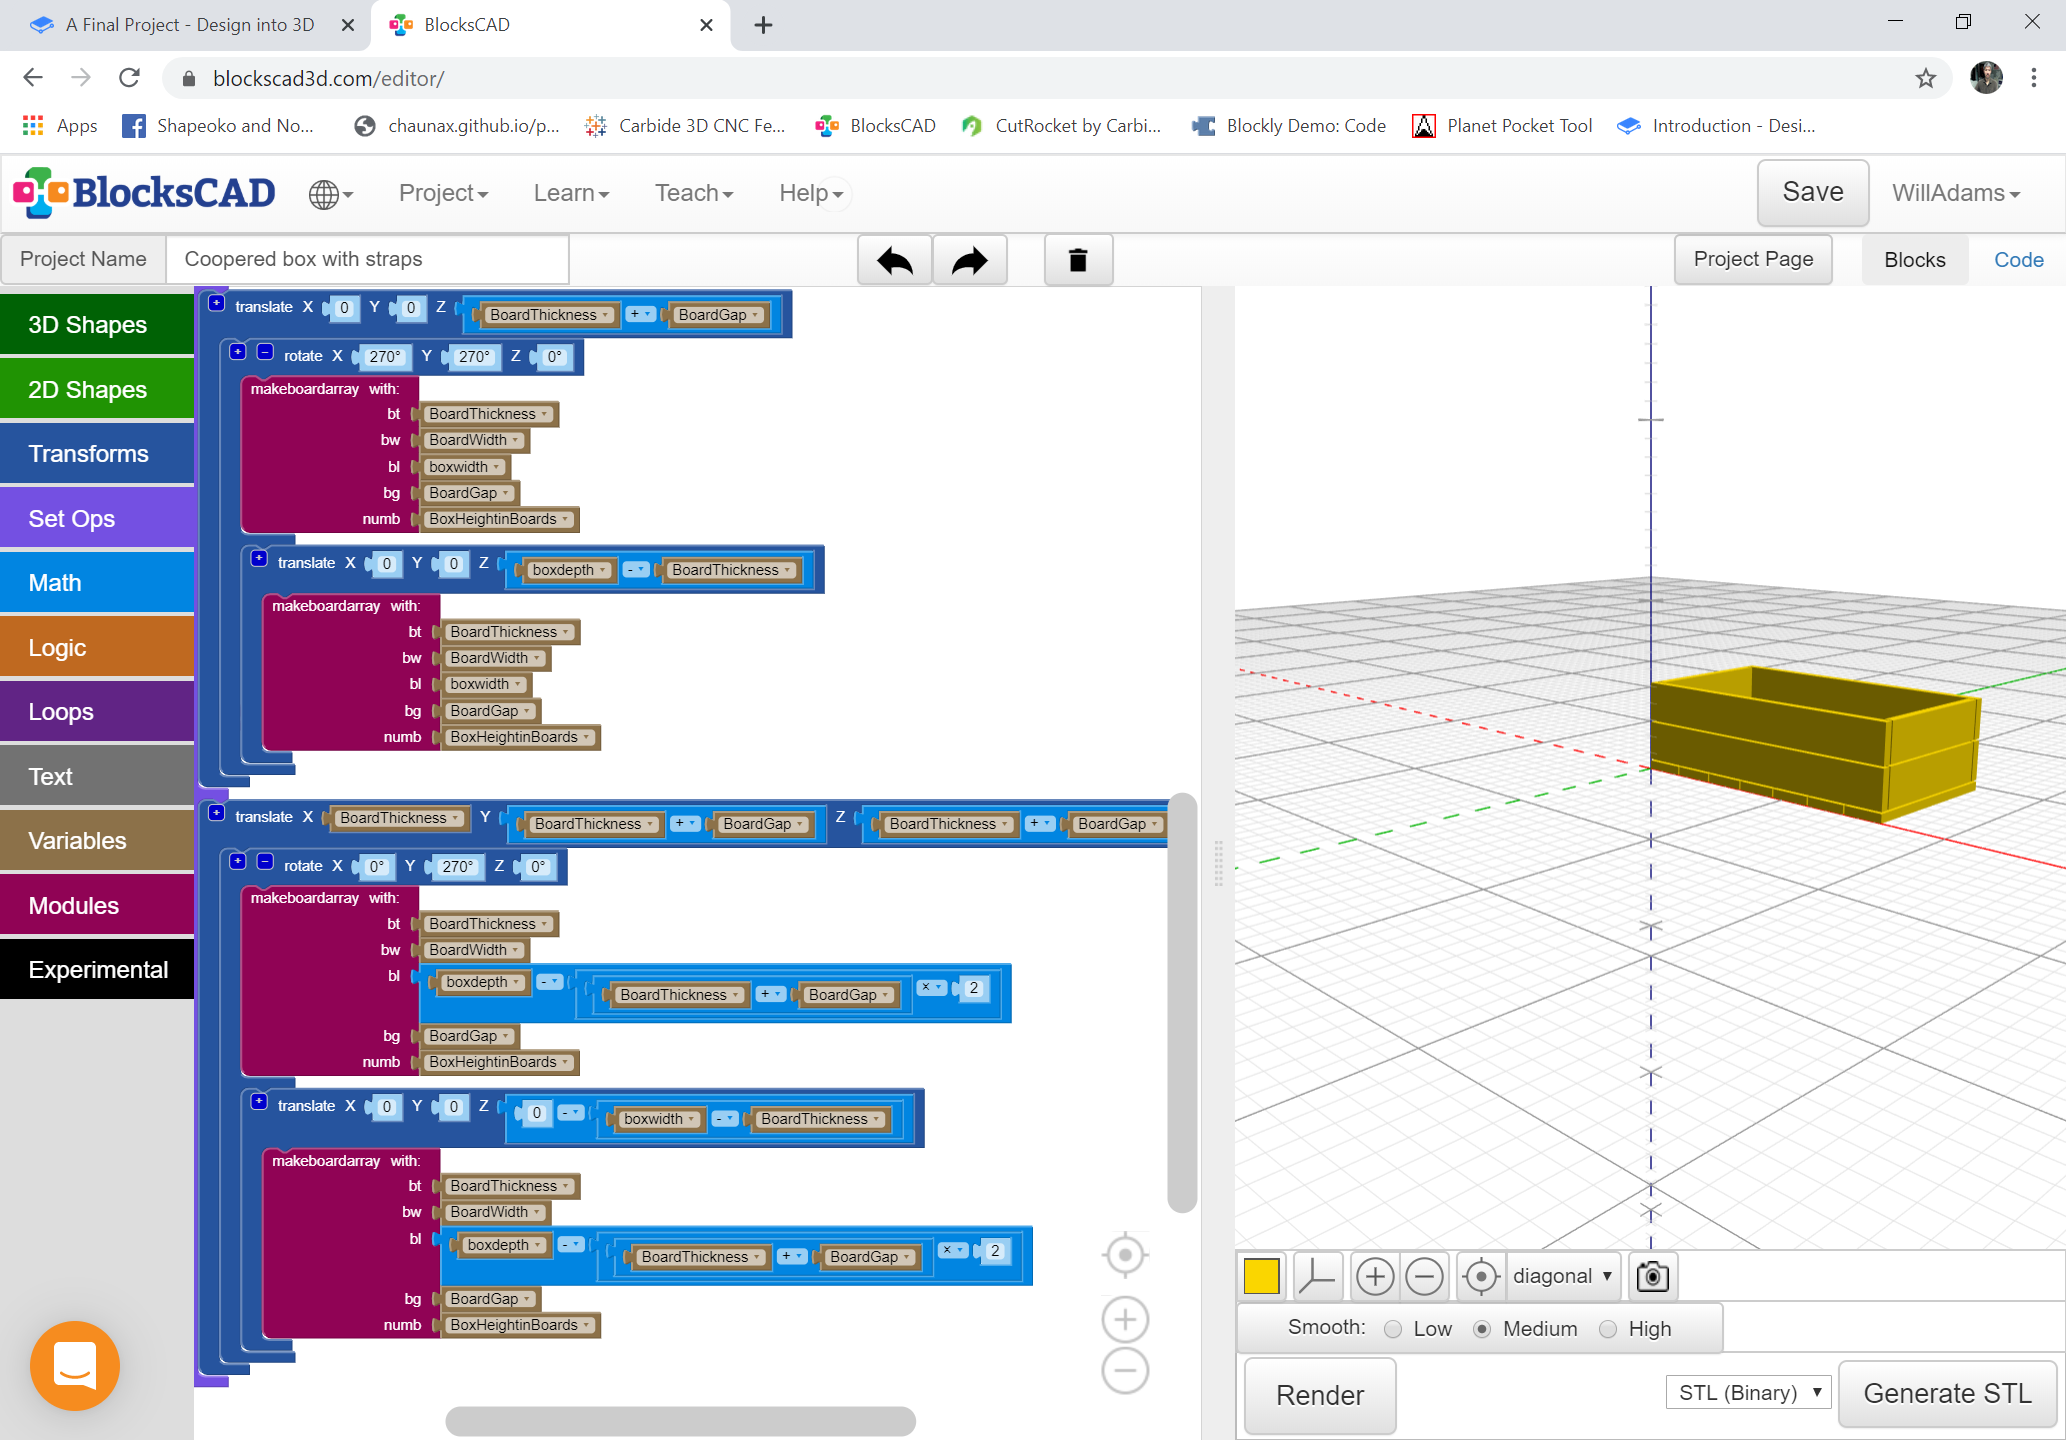Zoom in the 3D render view

pos(1375,1277)
